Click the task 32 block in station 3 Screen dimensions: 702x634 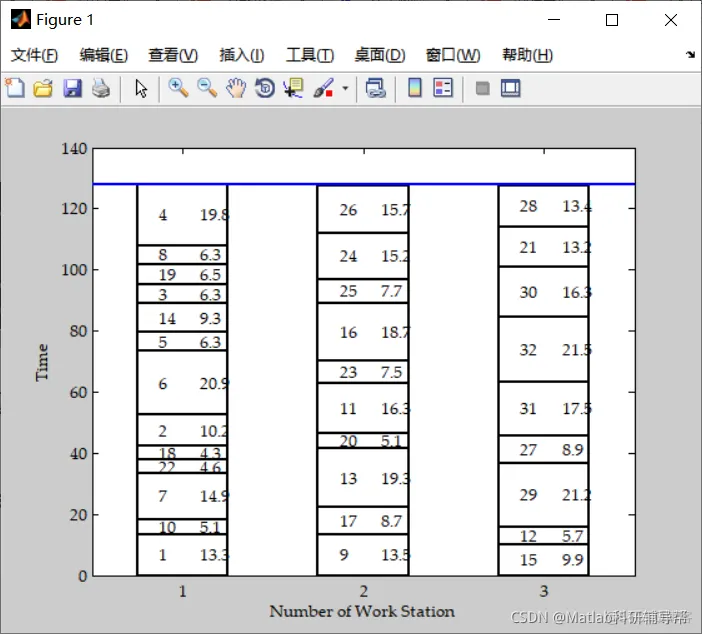tap(544, 349)
